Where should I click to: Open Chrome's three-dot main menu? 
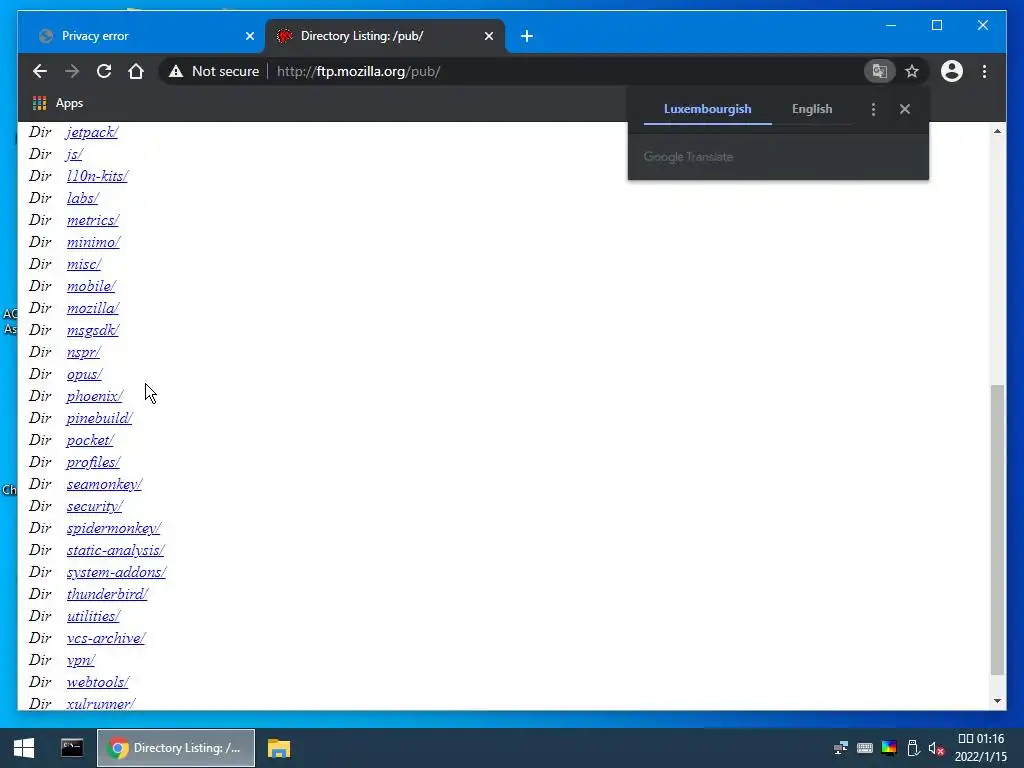[x=984, y=71]
